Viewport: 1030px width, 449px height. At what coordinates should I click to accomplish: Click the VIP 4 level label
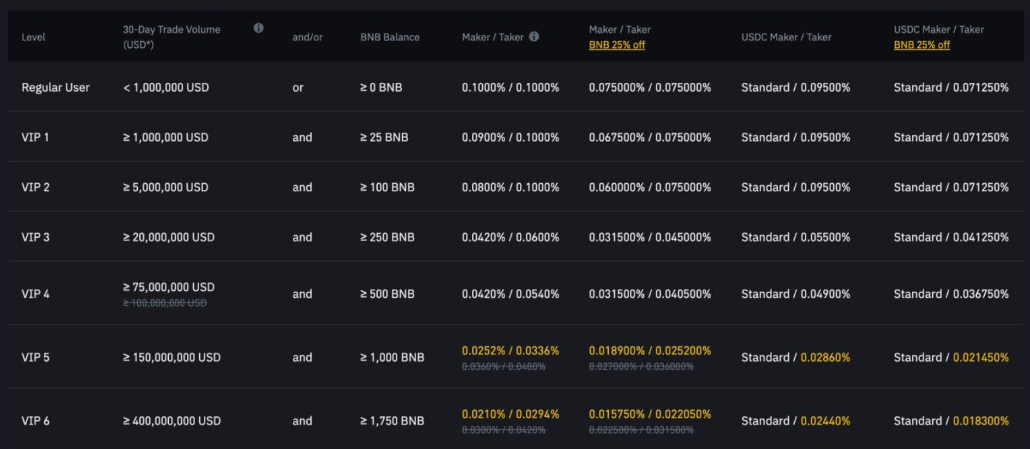coord(35,294)
